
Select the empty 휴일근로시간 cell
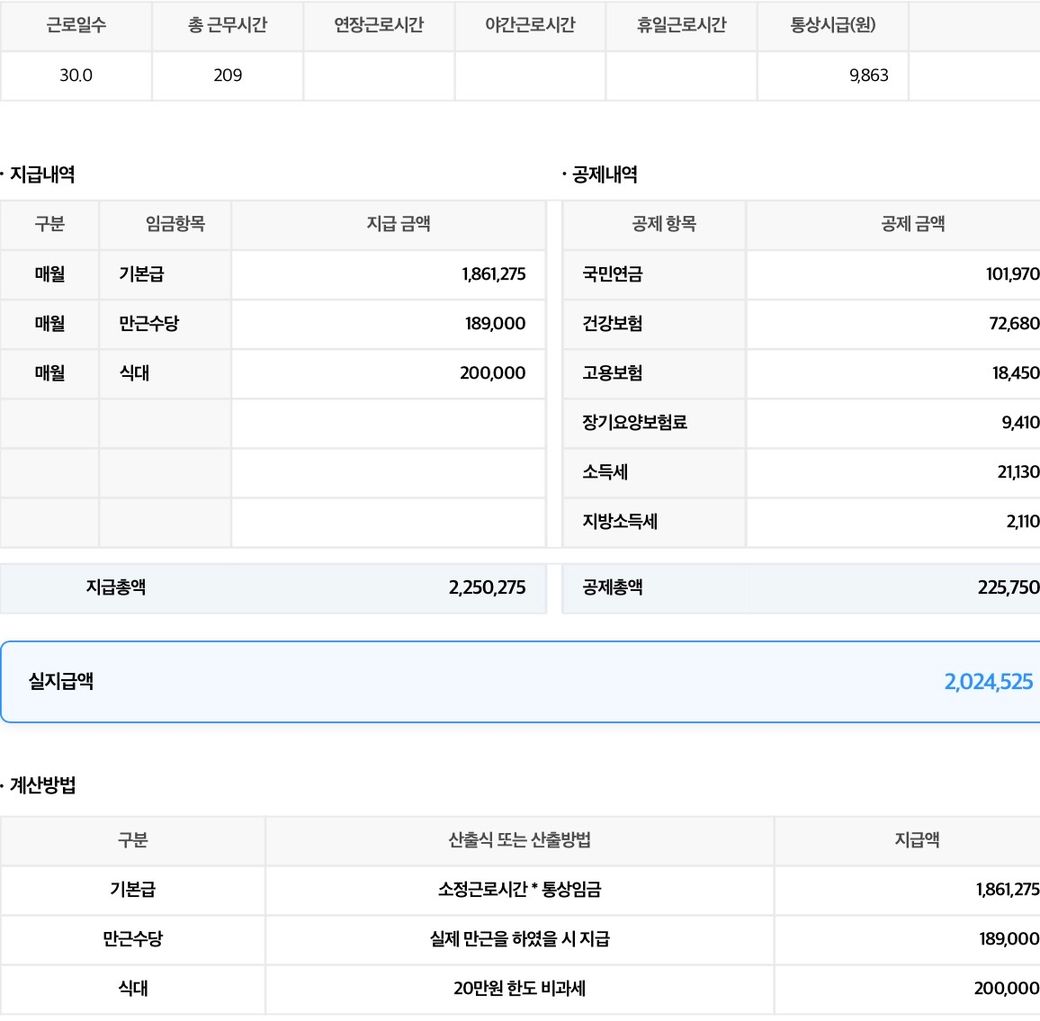click(x=681, y=76)
